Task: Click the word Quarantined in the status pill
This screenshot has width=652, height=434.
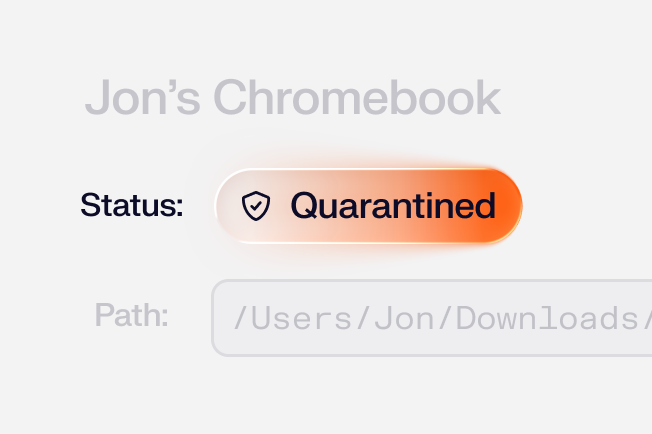Action: 393,206
